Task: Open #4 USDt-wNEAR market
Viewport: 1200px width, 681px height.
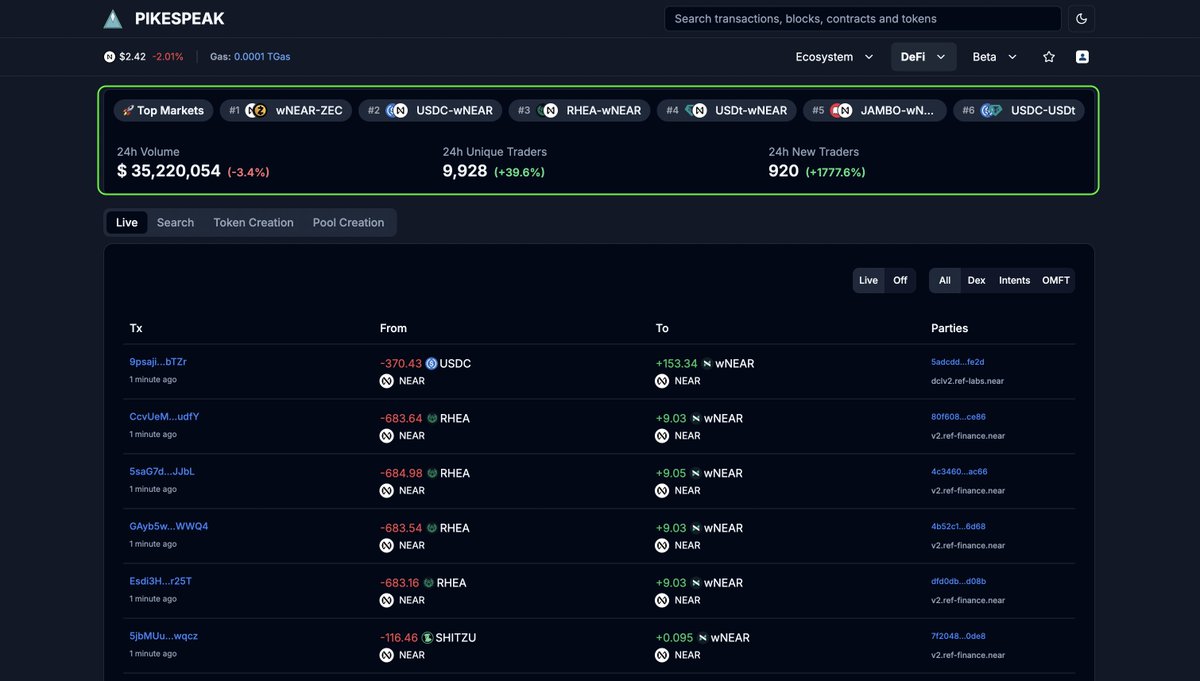Action: (x=727, y=110)
